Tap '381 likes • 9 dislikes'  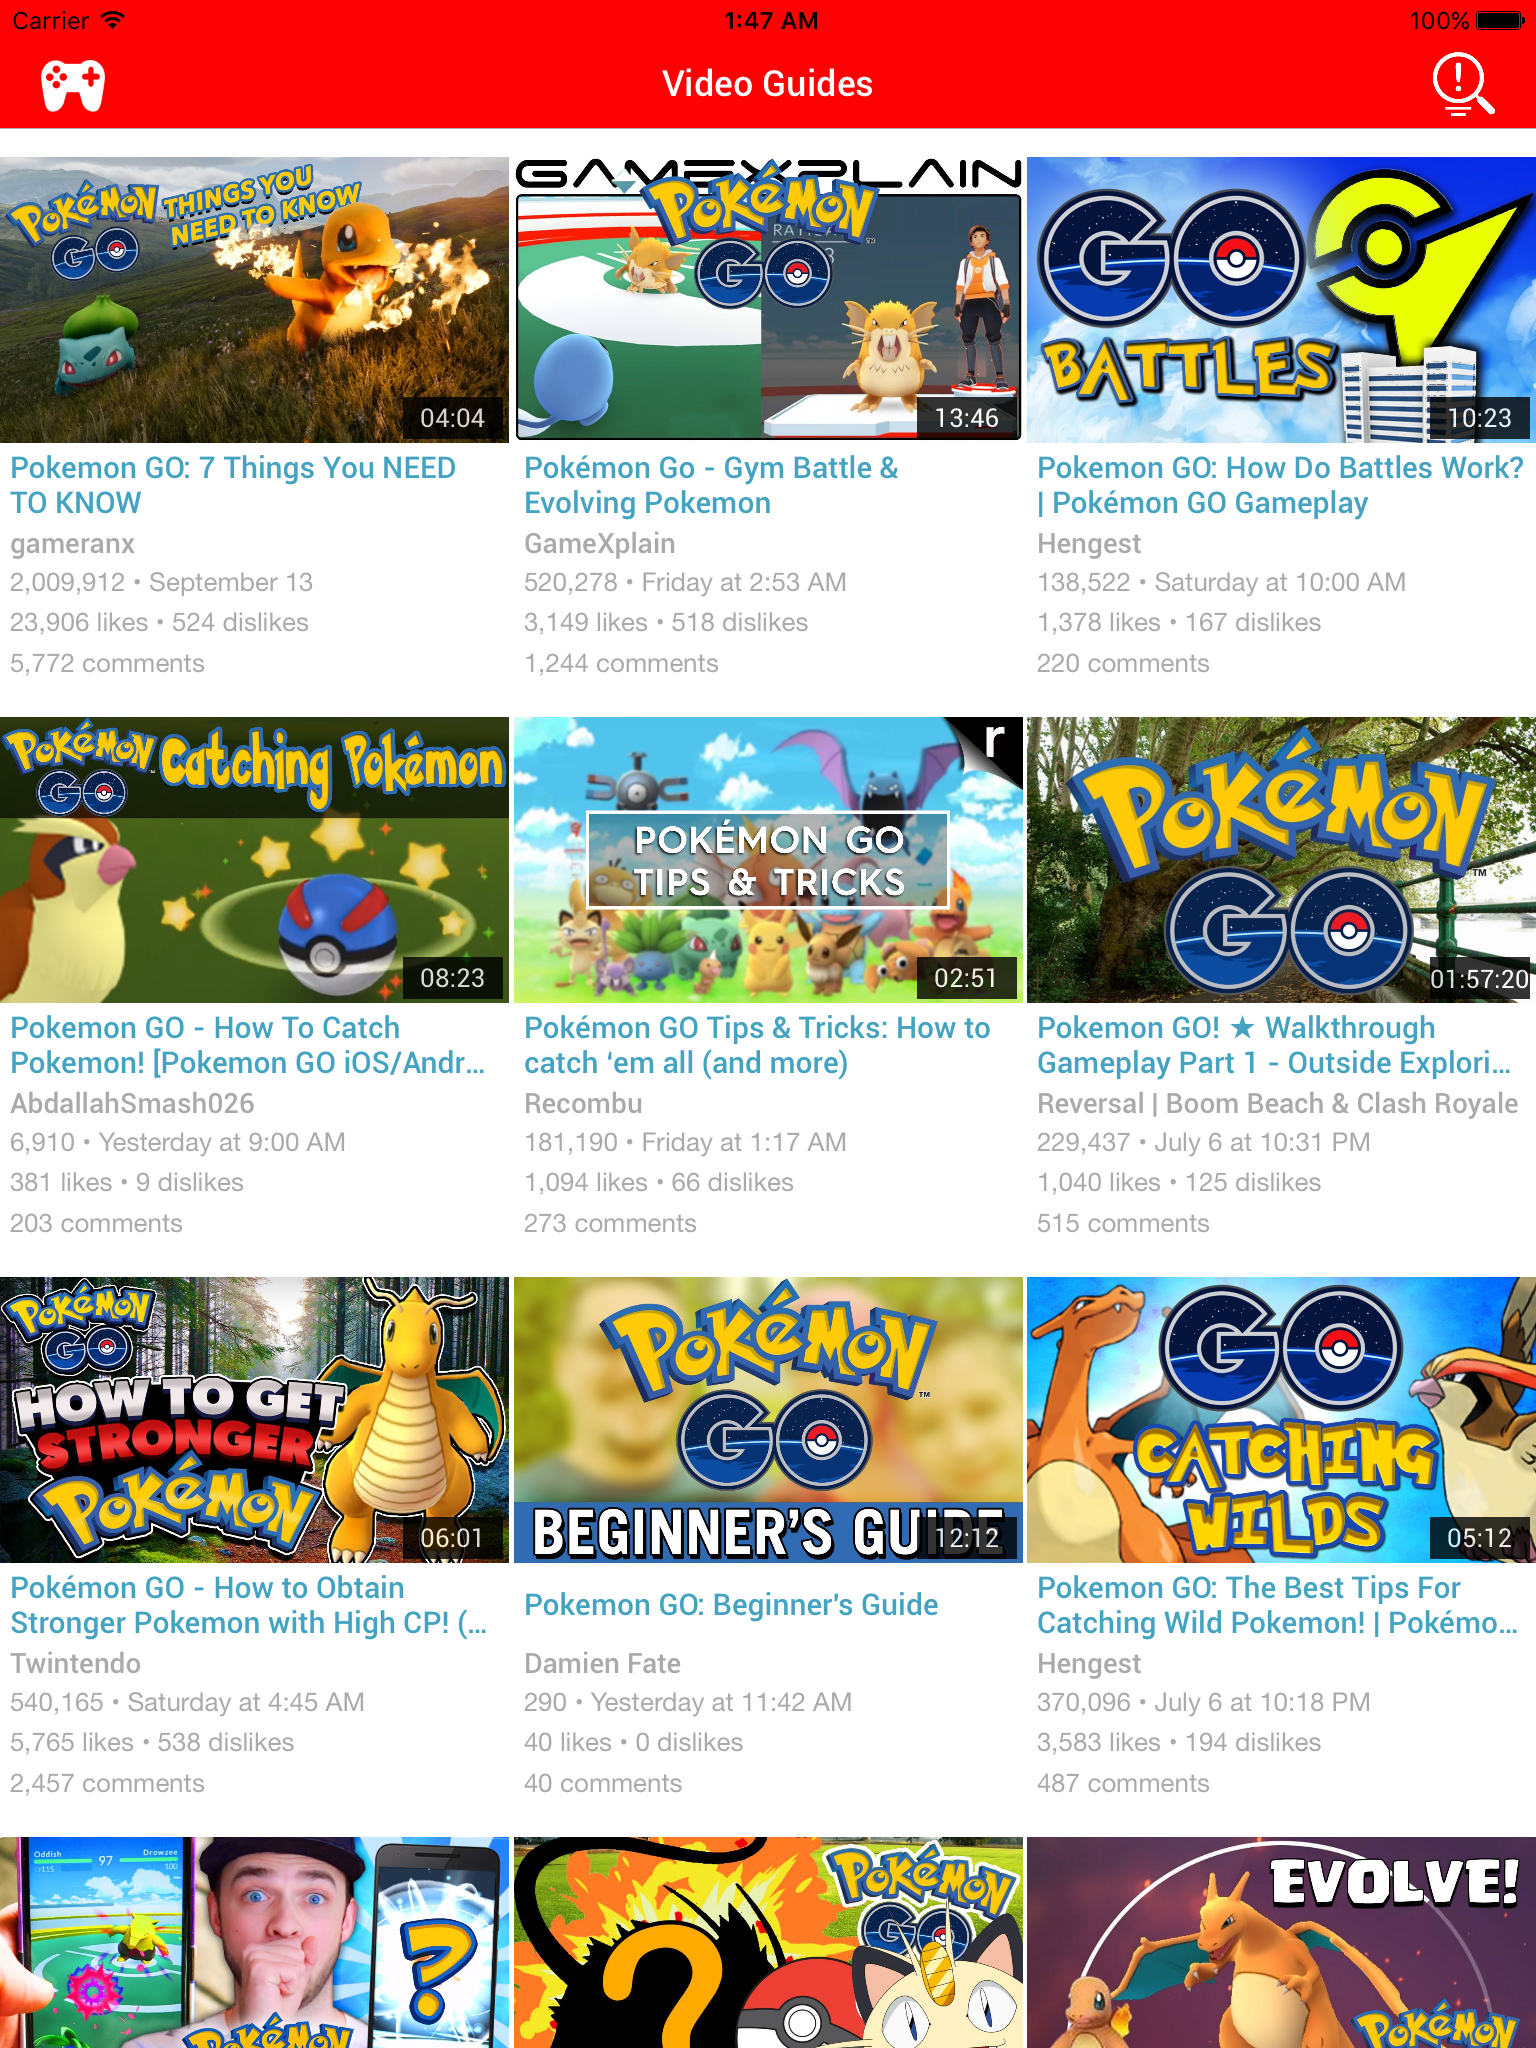pyautogui.click(x=127, y=1182)
